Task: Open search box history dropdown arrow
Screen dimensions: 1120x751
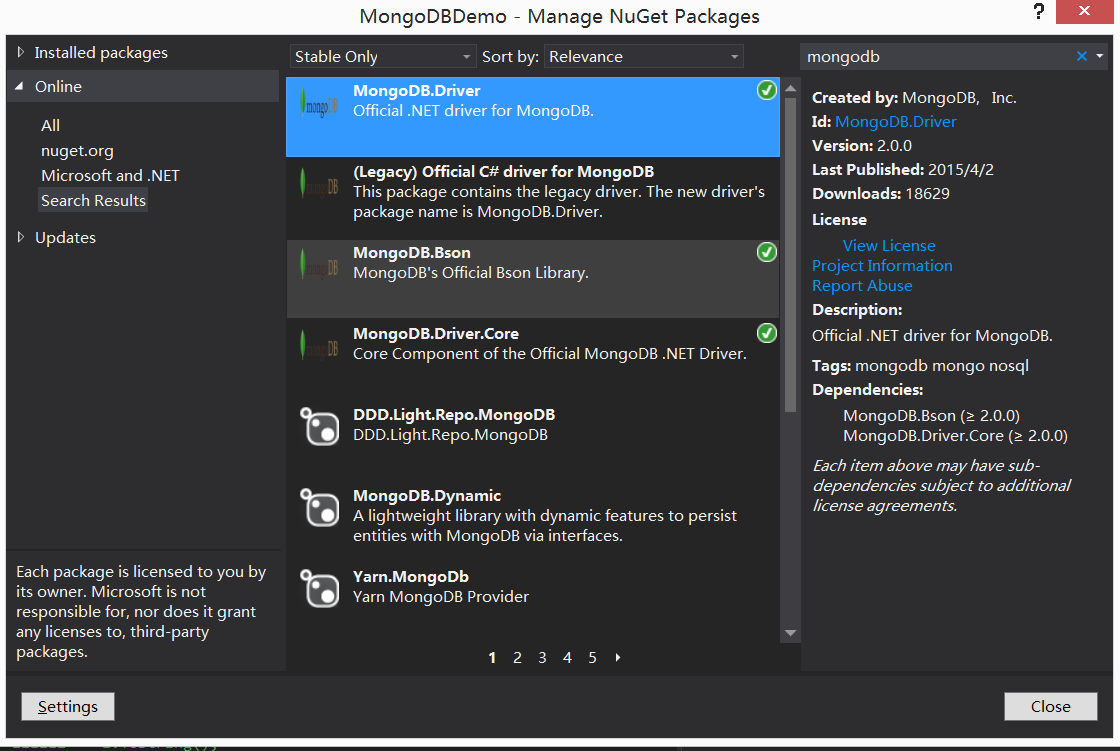Action: tap(1100, 56)
